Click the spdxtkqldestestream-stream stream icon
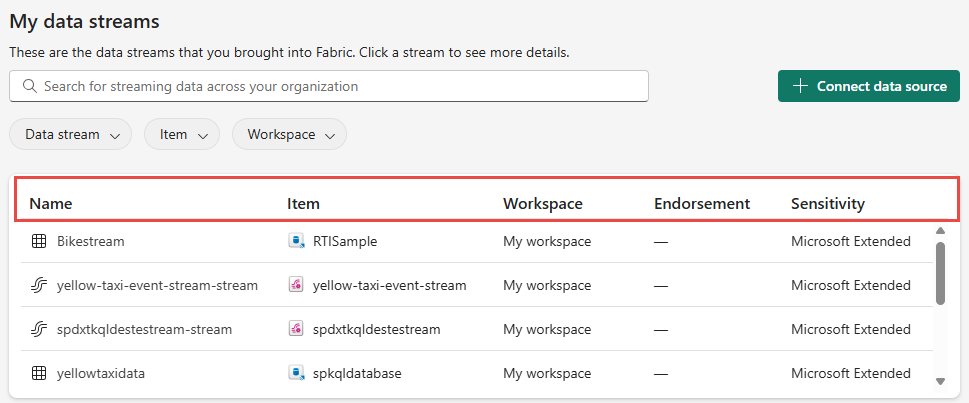 pyautogui.click(x=40, y=329)
